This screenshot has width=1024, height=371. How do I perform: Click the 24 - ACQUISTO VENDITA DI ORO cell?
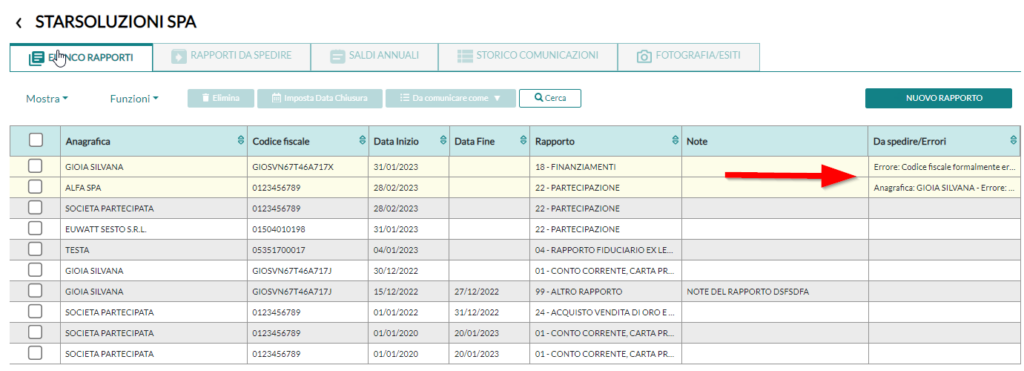[605, 312]
